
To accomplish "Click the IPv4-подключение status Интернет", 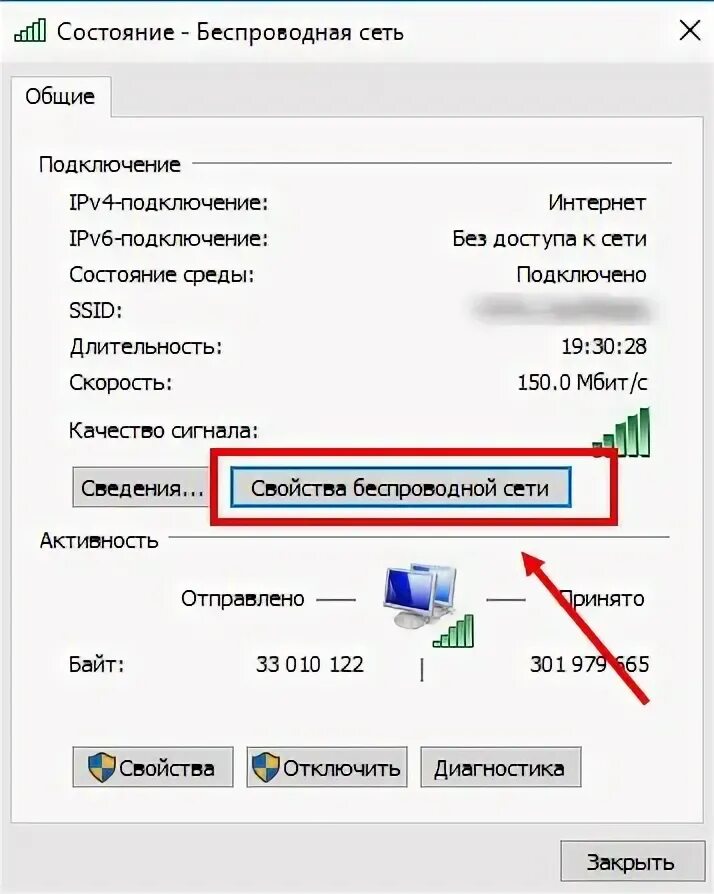I will point(597,202).
